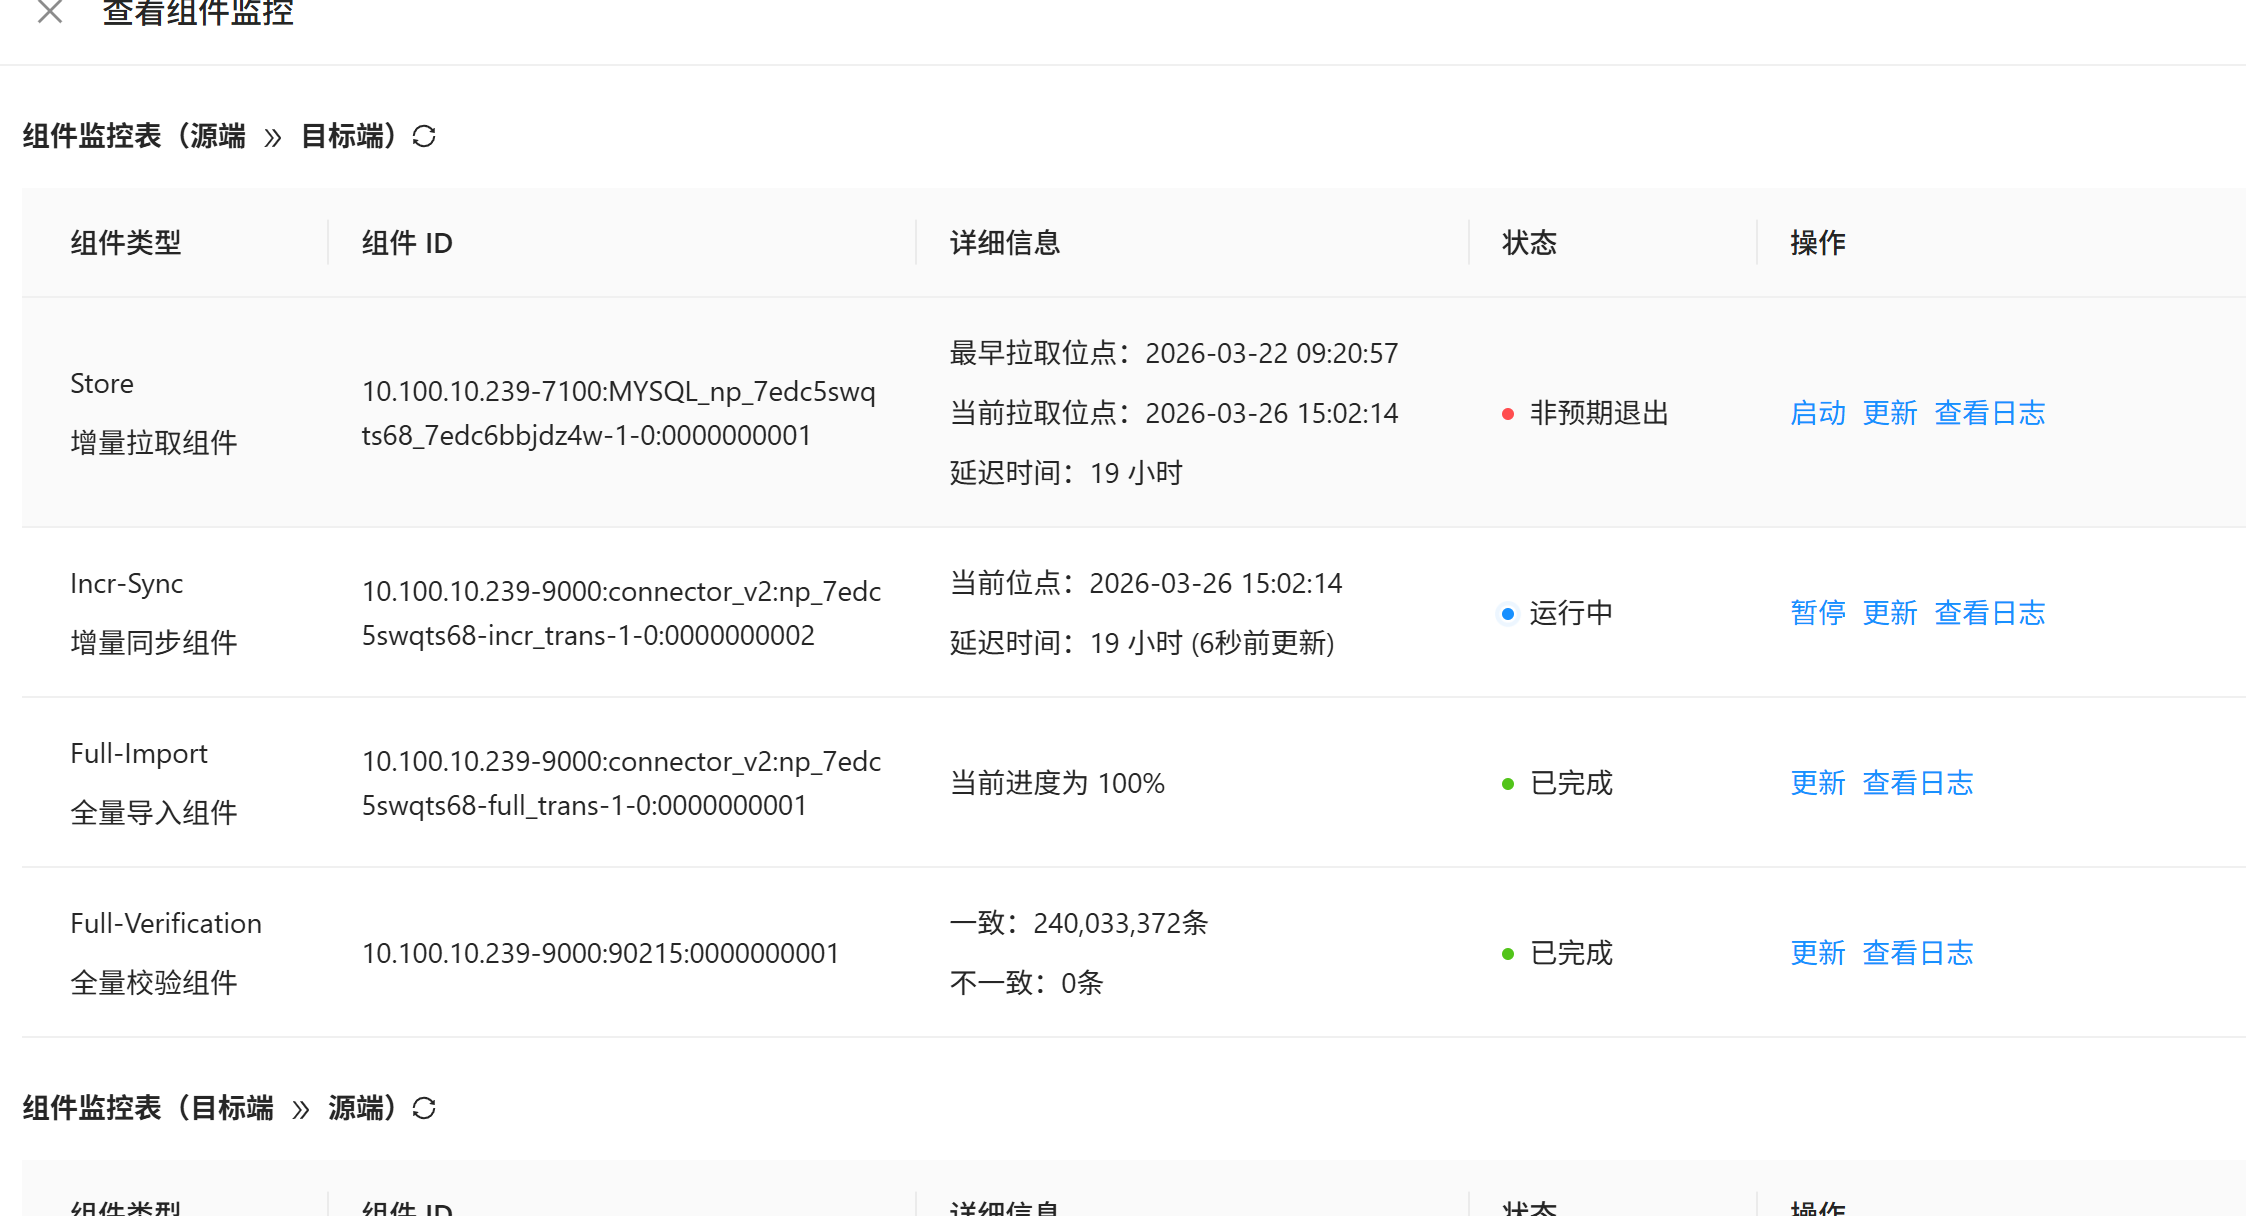Click the red unexpected-exit status dot

[1508, 414]
